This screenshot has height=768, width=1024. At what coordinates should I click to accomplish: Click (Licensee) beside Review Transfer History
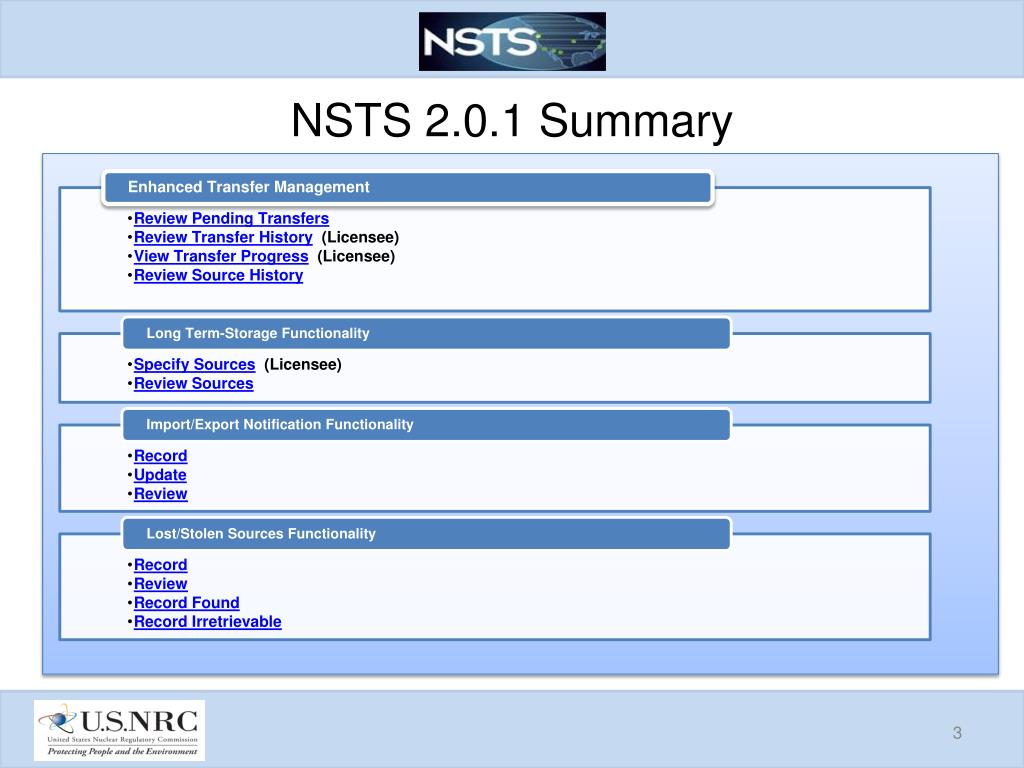(360, 237)
